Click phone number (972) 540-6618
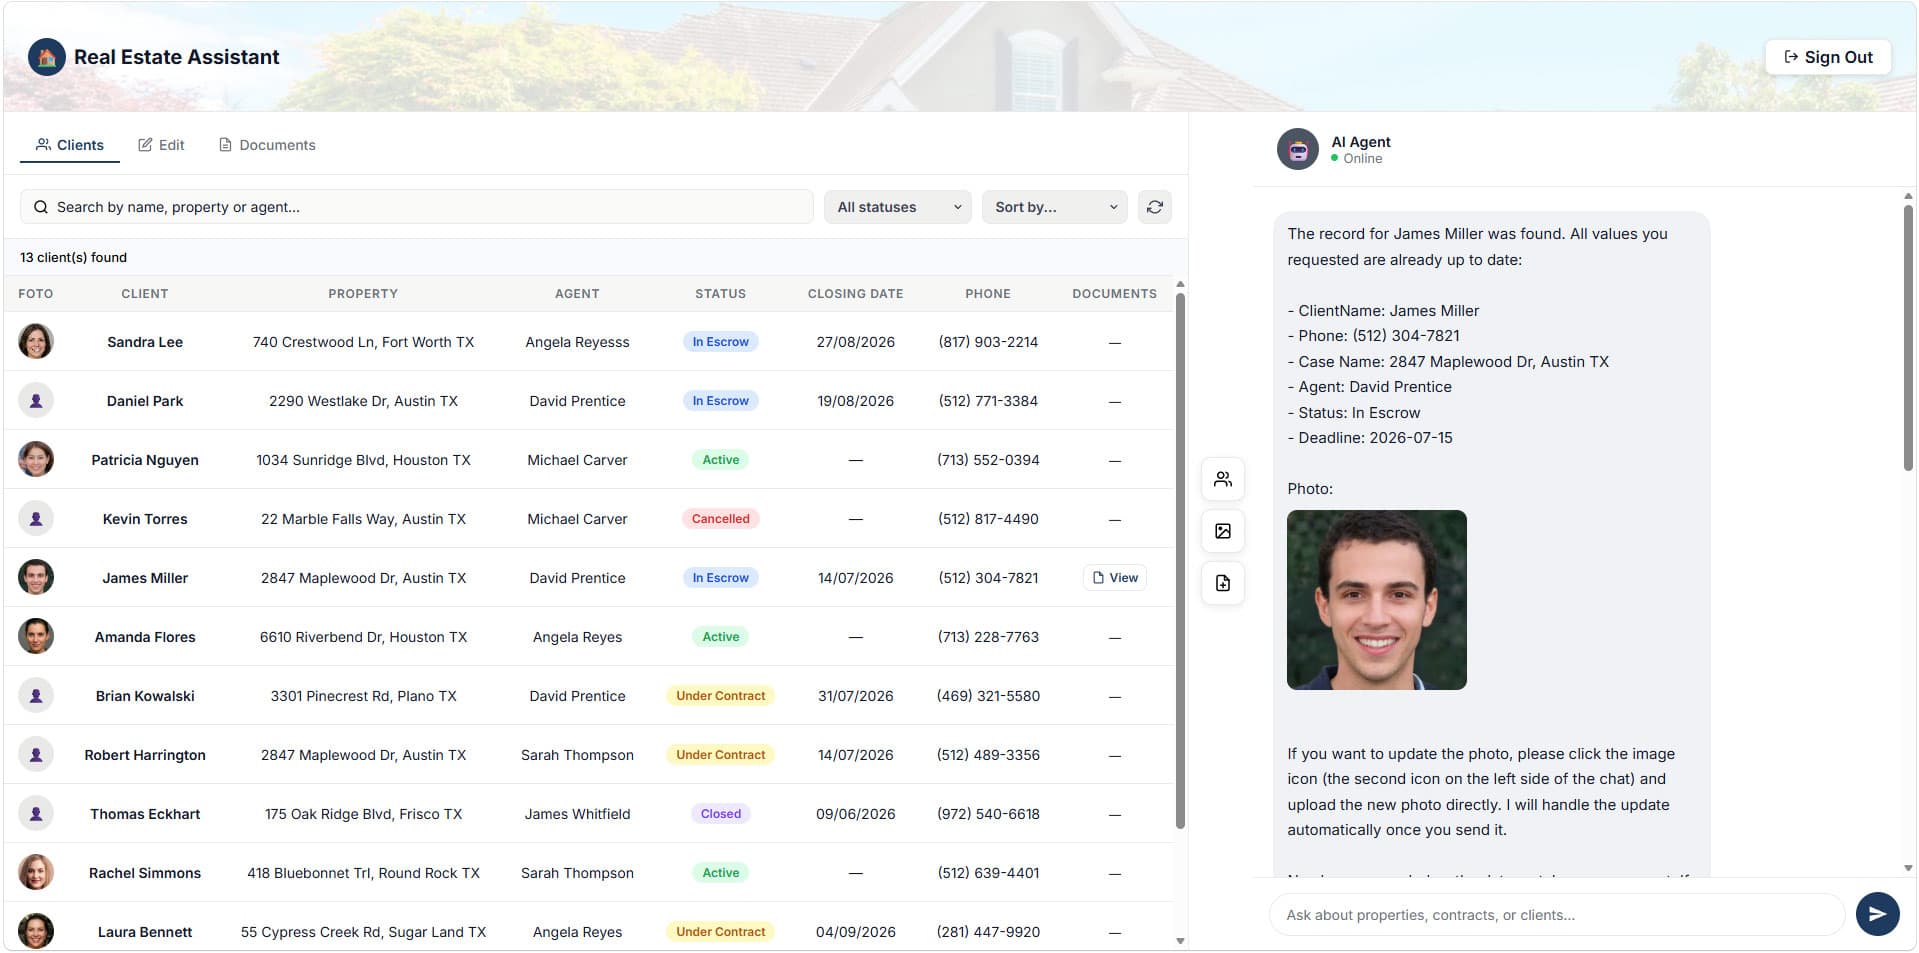Image resolution: width=1919 pixels, height=953 pixels. (x=988, y=813)
